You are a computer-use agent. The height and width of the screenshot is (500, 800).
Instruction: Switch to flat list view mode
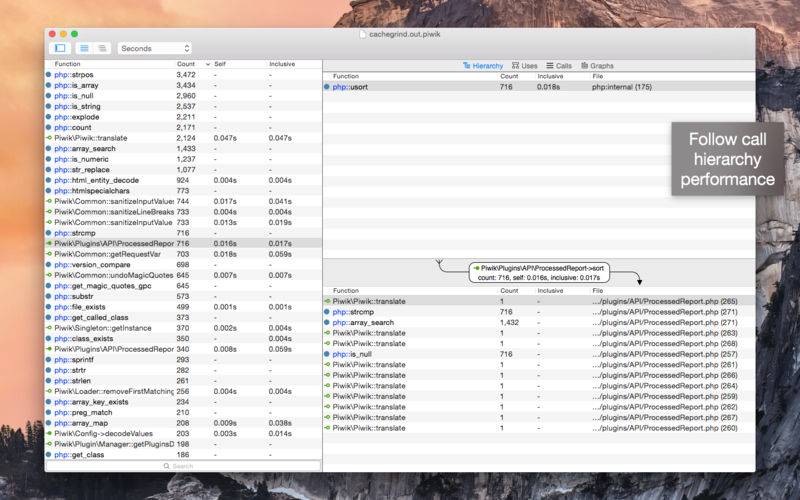84,48
